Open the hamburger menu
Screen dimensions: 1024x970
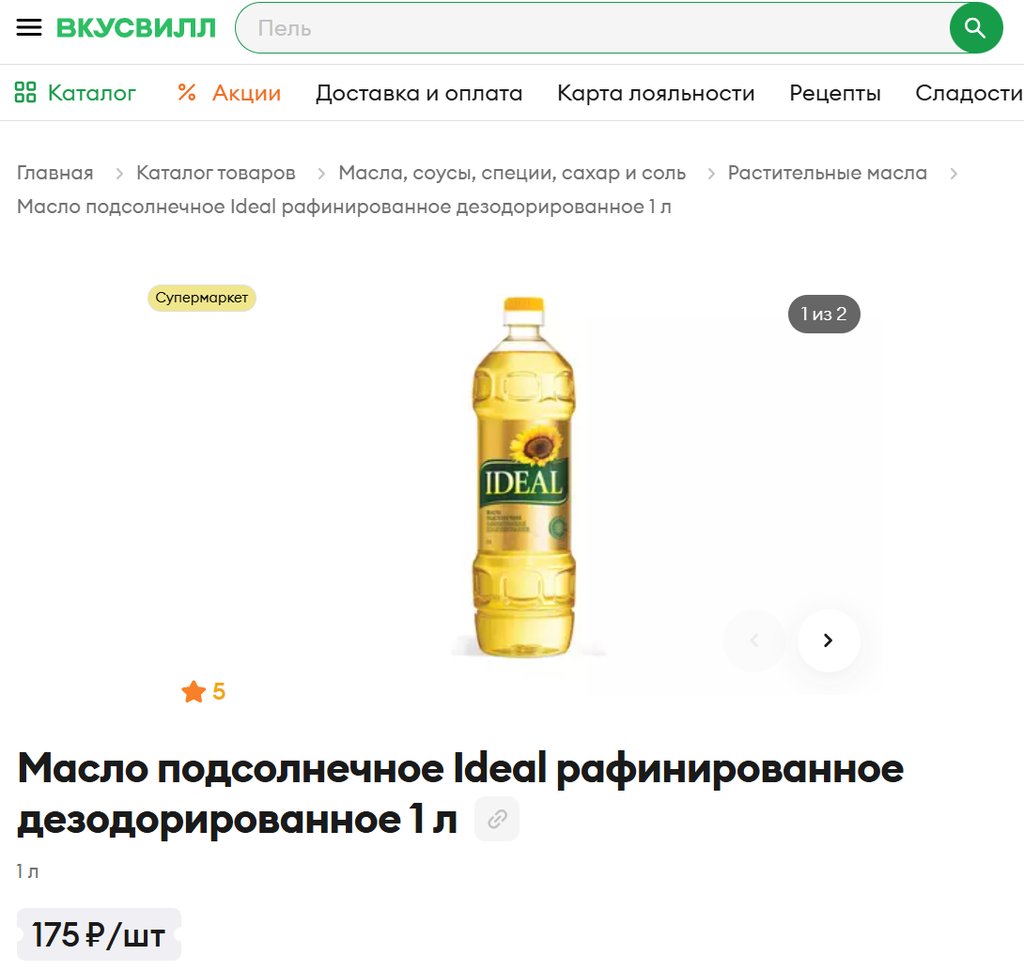pos(29,27)
